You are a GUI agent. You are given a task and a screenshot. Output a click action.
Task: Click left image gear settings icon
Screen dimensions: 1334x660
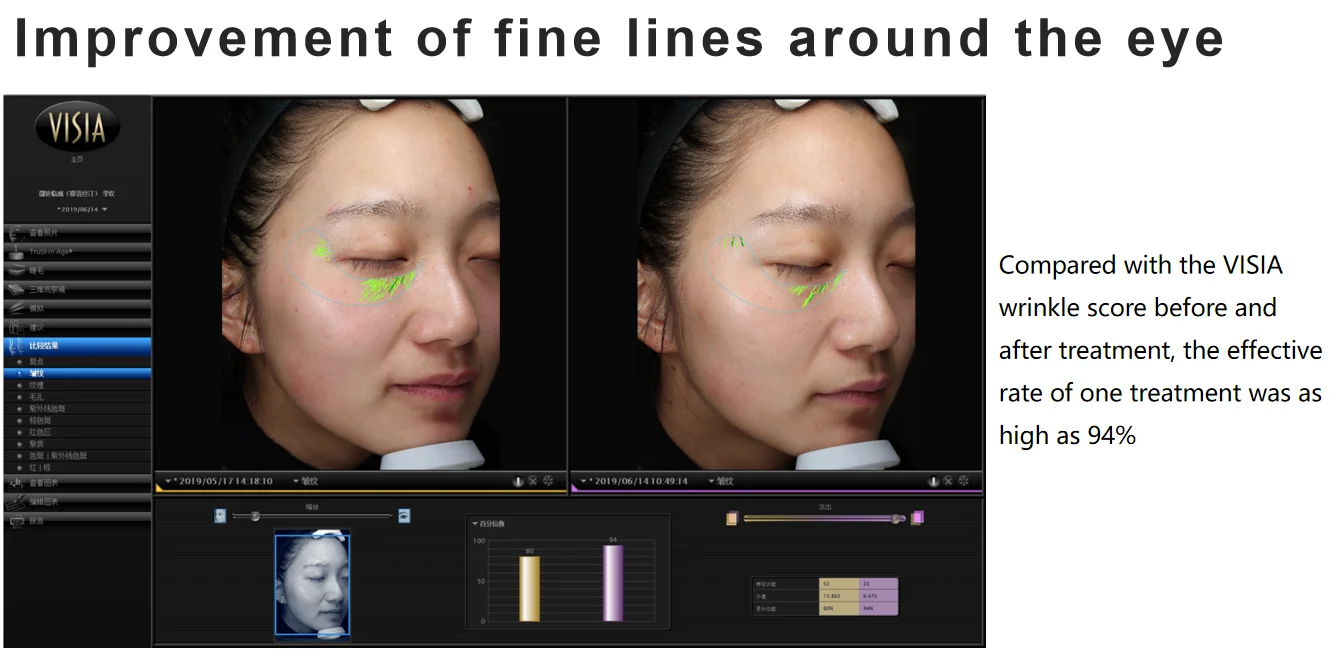click(548, 481)
